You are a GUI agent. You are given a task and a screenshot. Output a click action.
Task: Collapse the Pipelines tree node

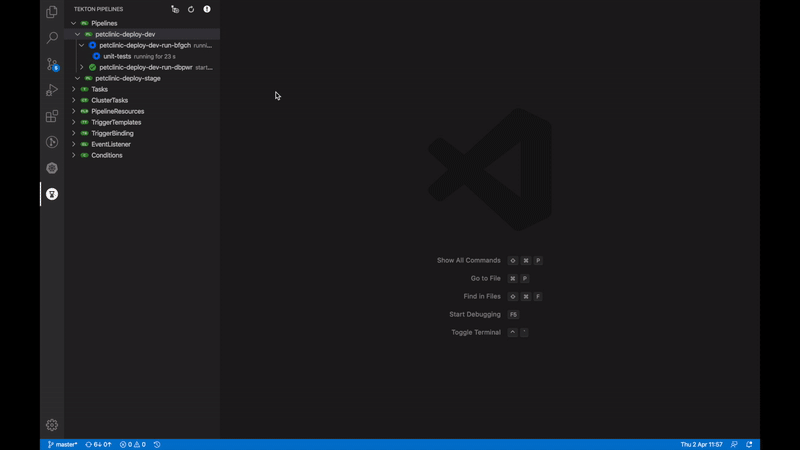(x=73, y=23)
